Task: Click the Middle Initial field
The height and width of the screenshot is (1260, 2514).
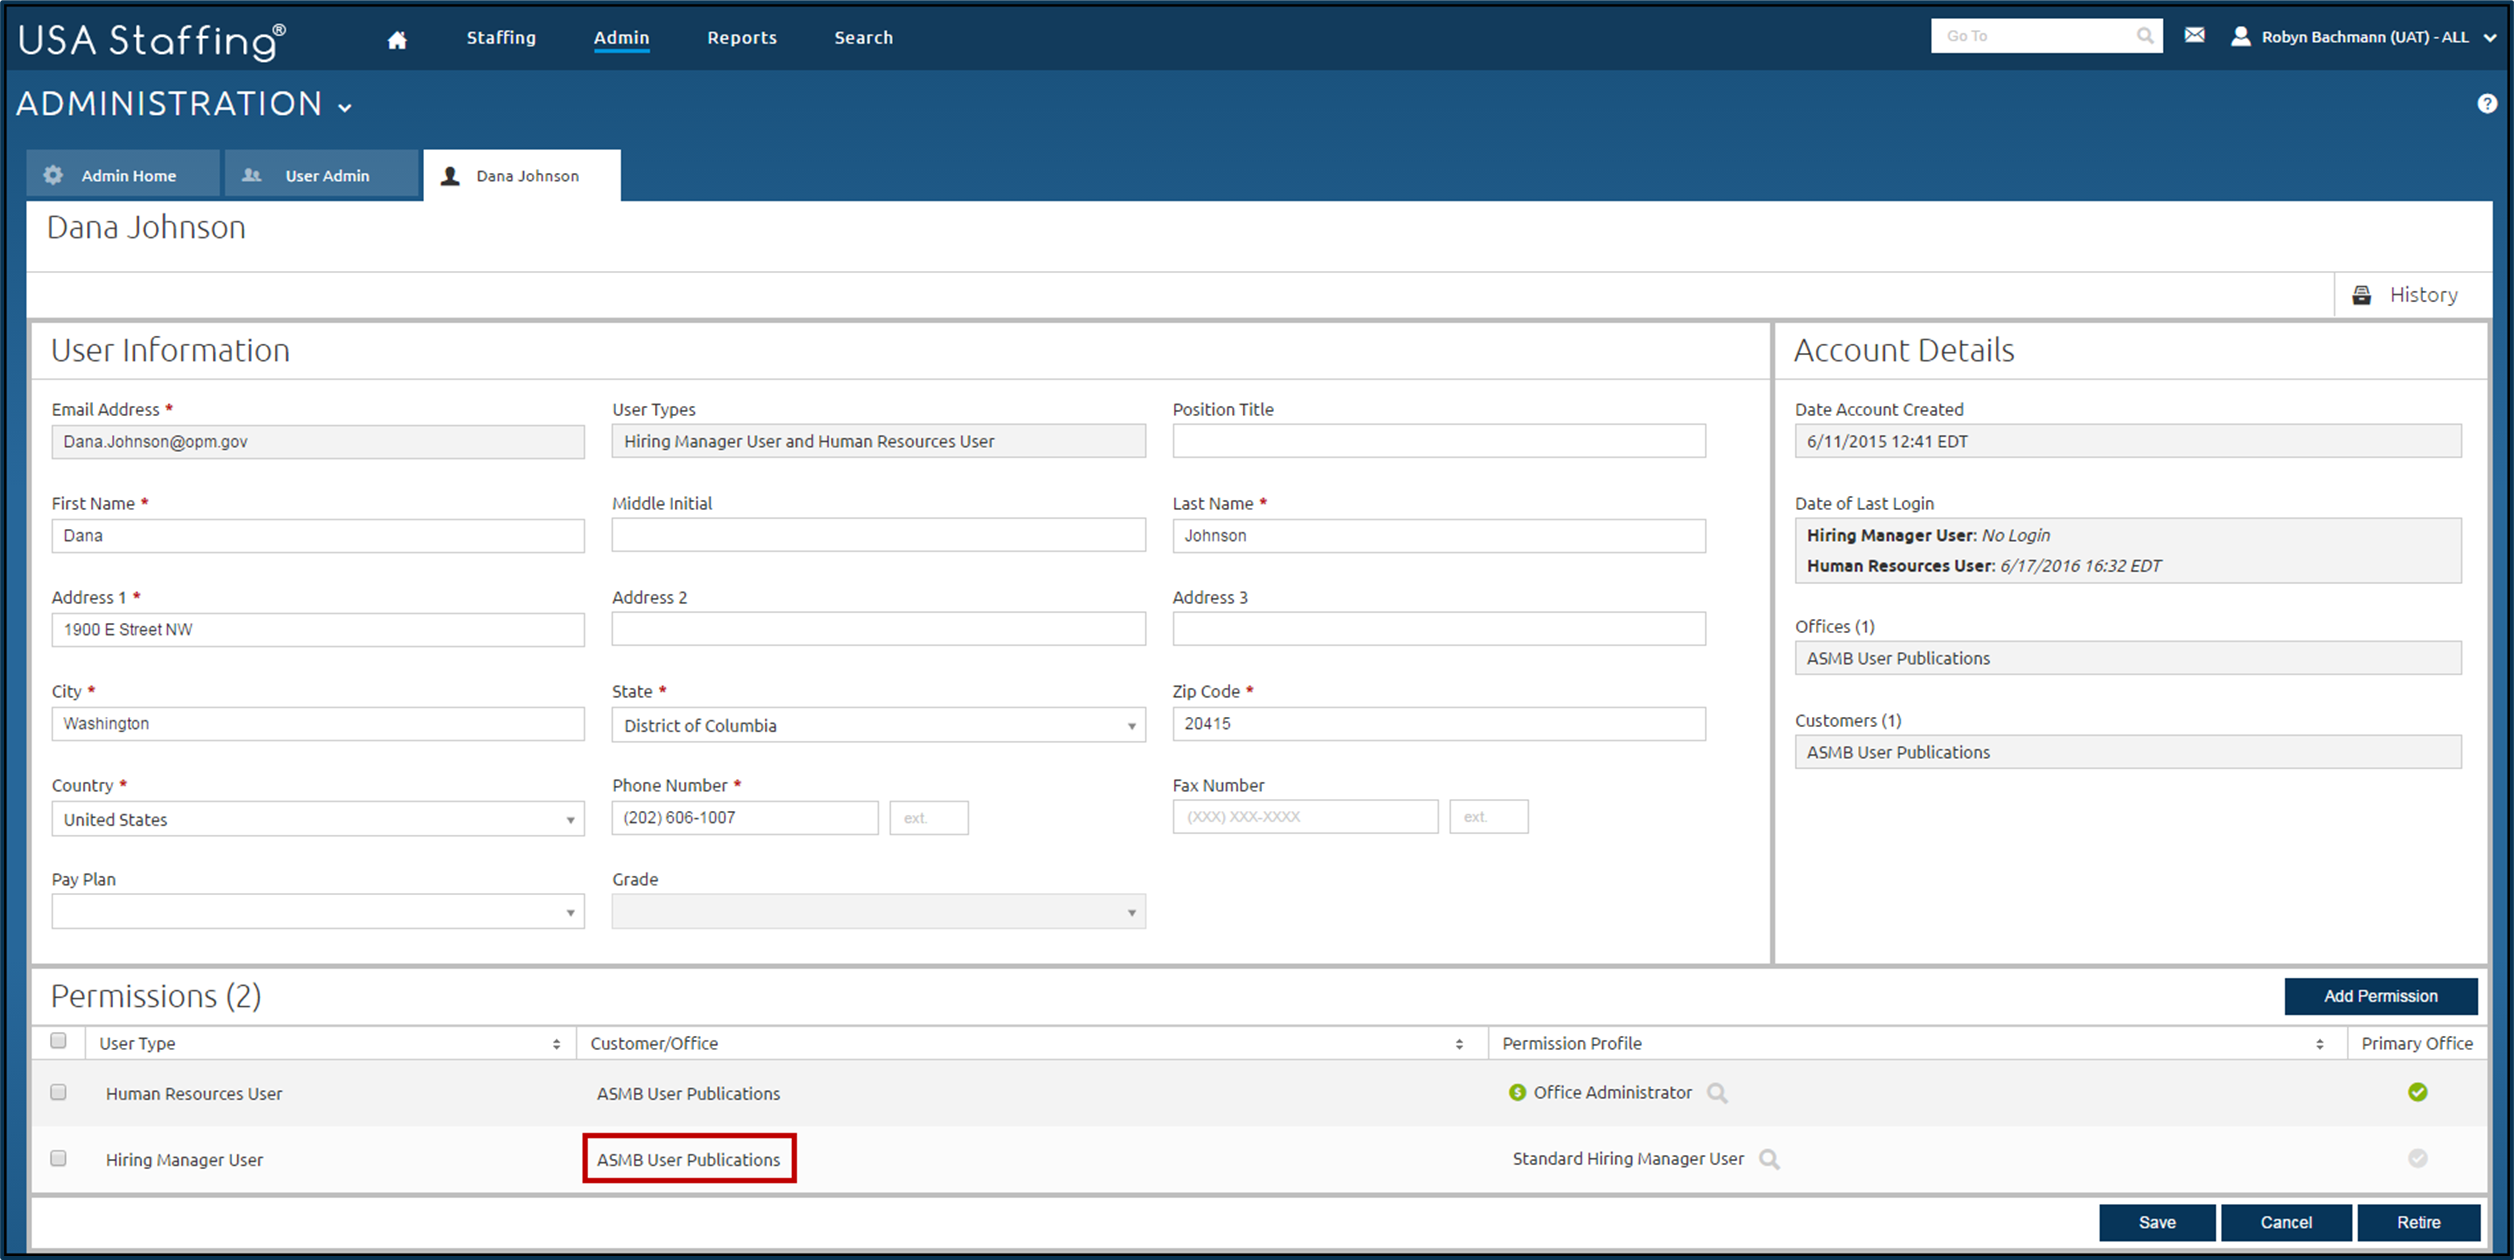Action: 878,535
